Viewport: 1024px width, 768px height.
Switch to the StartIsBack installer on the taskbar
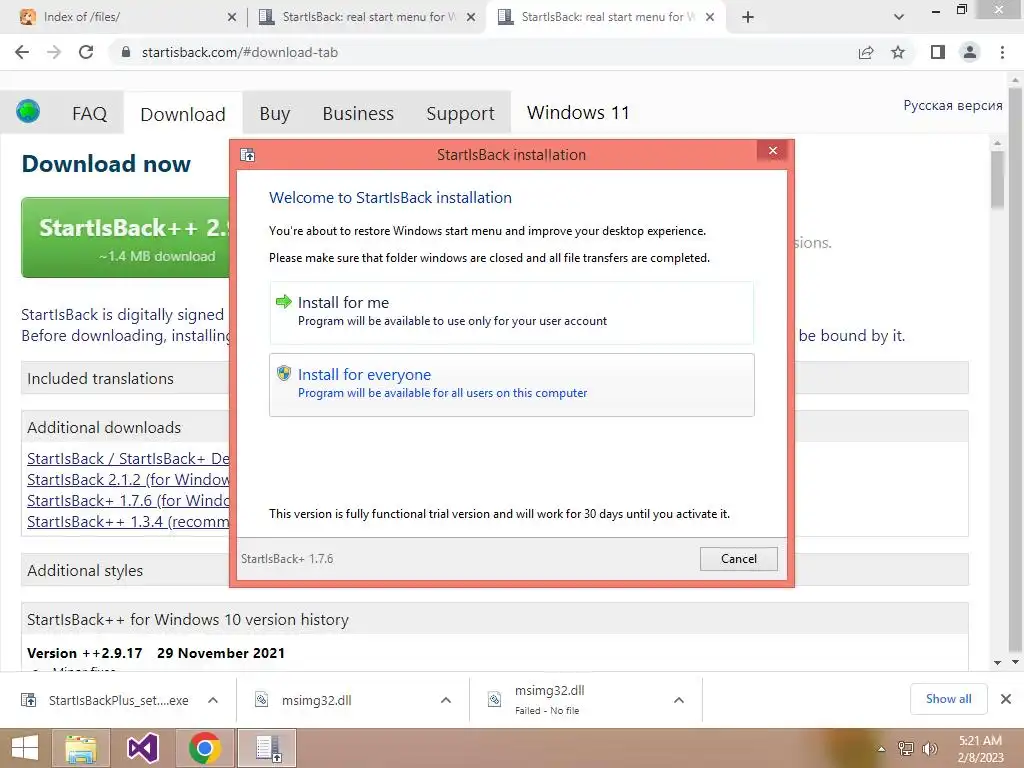click(267, 748)
